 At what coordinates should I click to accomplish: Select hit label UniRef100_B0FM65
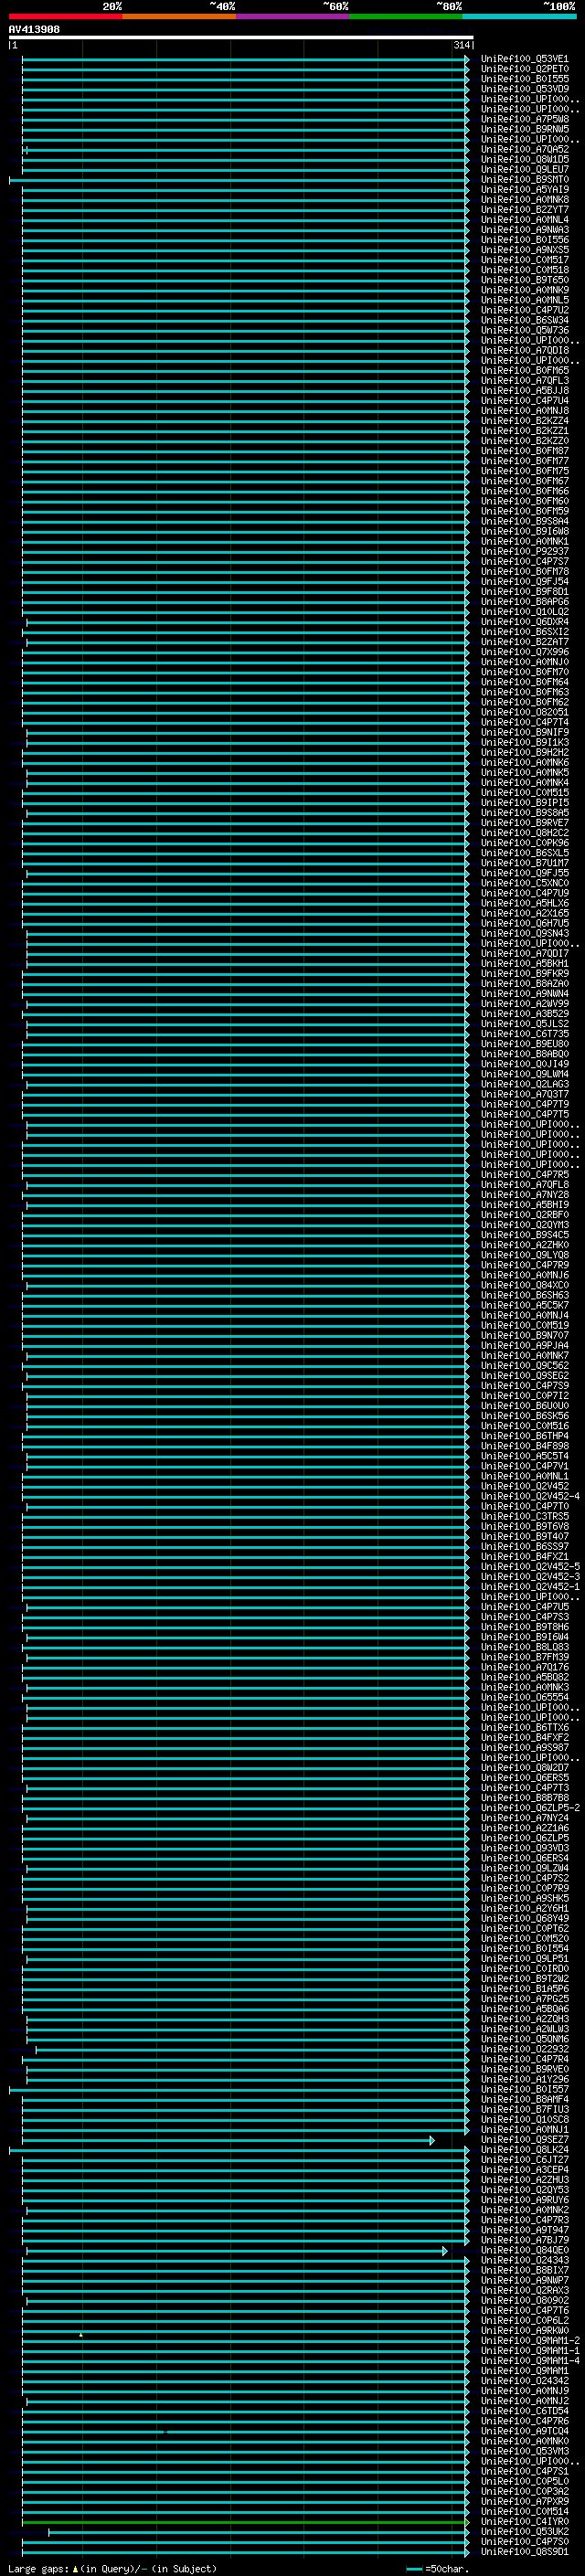tap(525, 370)
